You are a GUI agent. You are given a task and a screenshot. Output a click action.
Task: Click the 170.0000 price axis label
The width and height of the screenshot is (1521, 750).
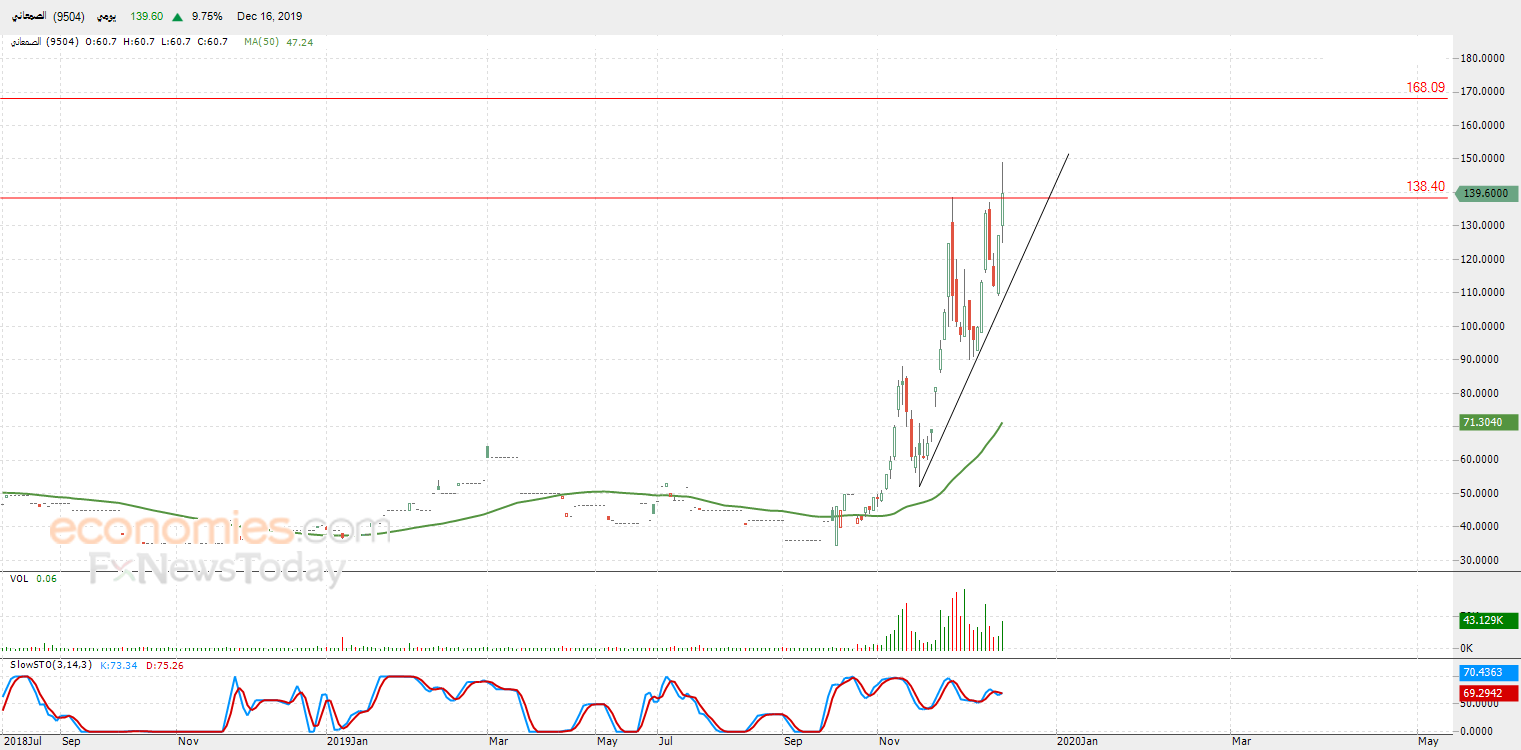(1484, 92)
